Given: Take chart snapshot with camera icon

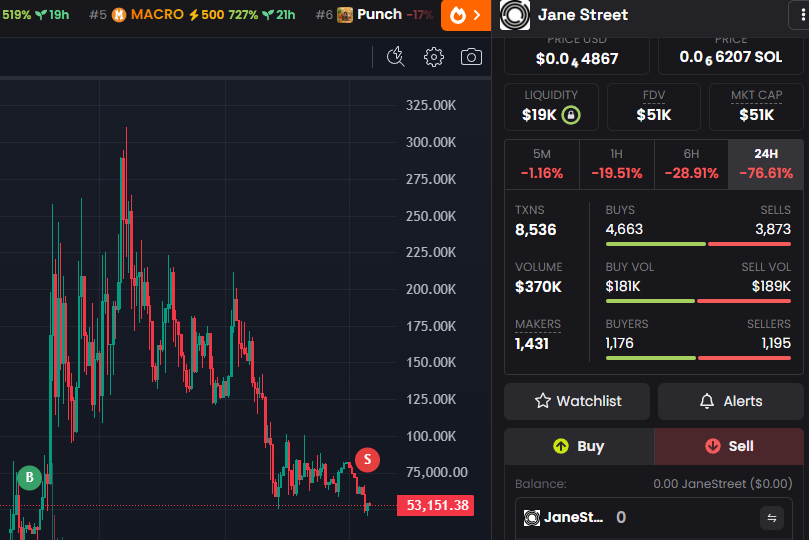Looking at the screenshot, I should pos(471,57).
